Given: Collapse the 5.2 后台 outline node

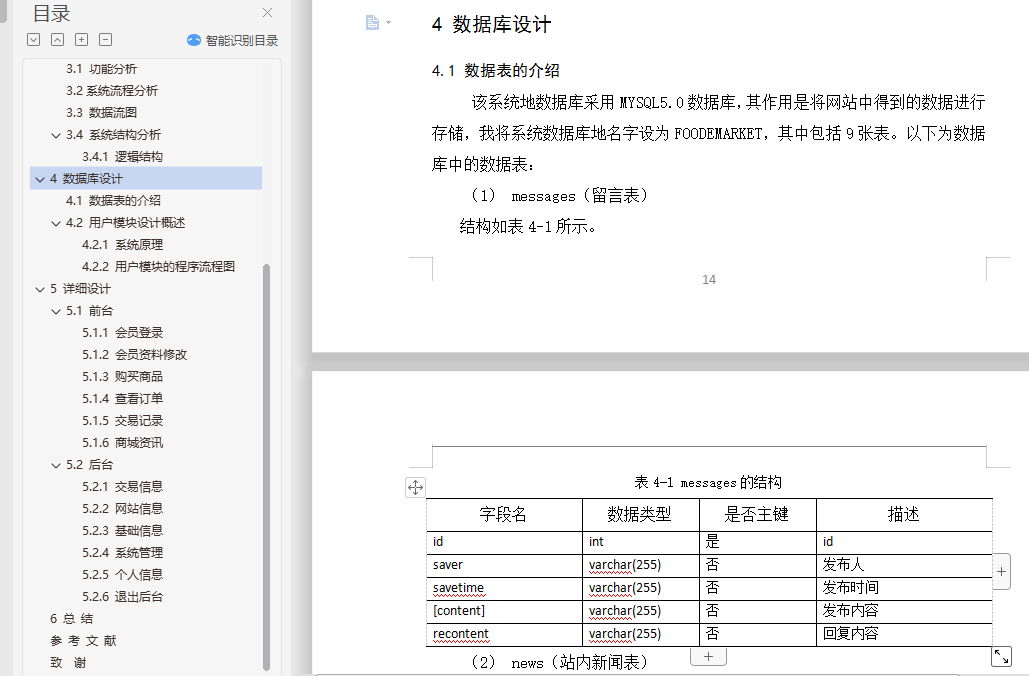Looking at the screenshot, I should click(x=56, y=465).
